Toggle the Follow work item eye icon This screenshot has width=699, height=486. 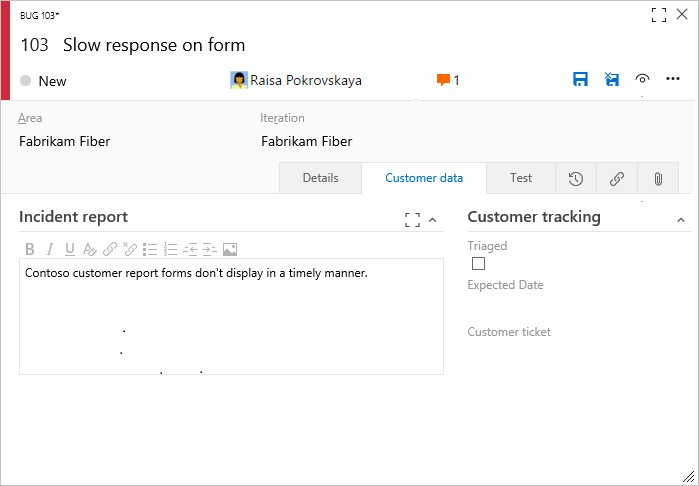pos(642,79)
